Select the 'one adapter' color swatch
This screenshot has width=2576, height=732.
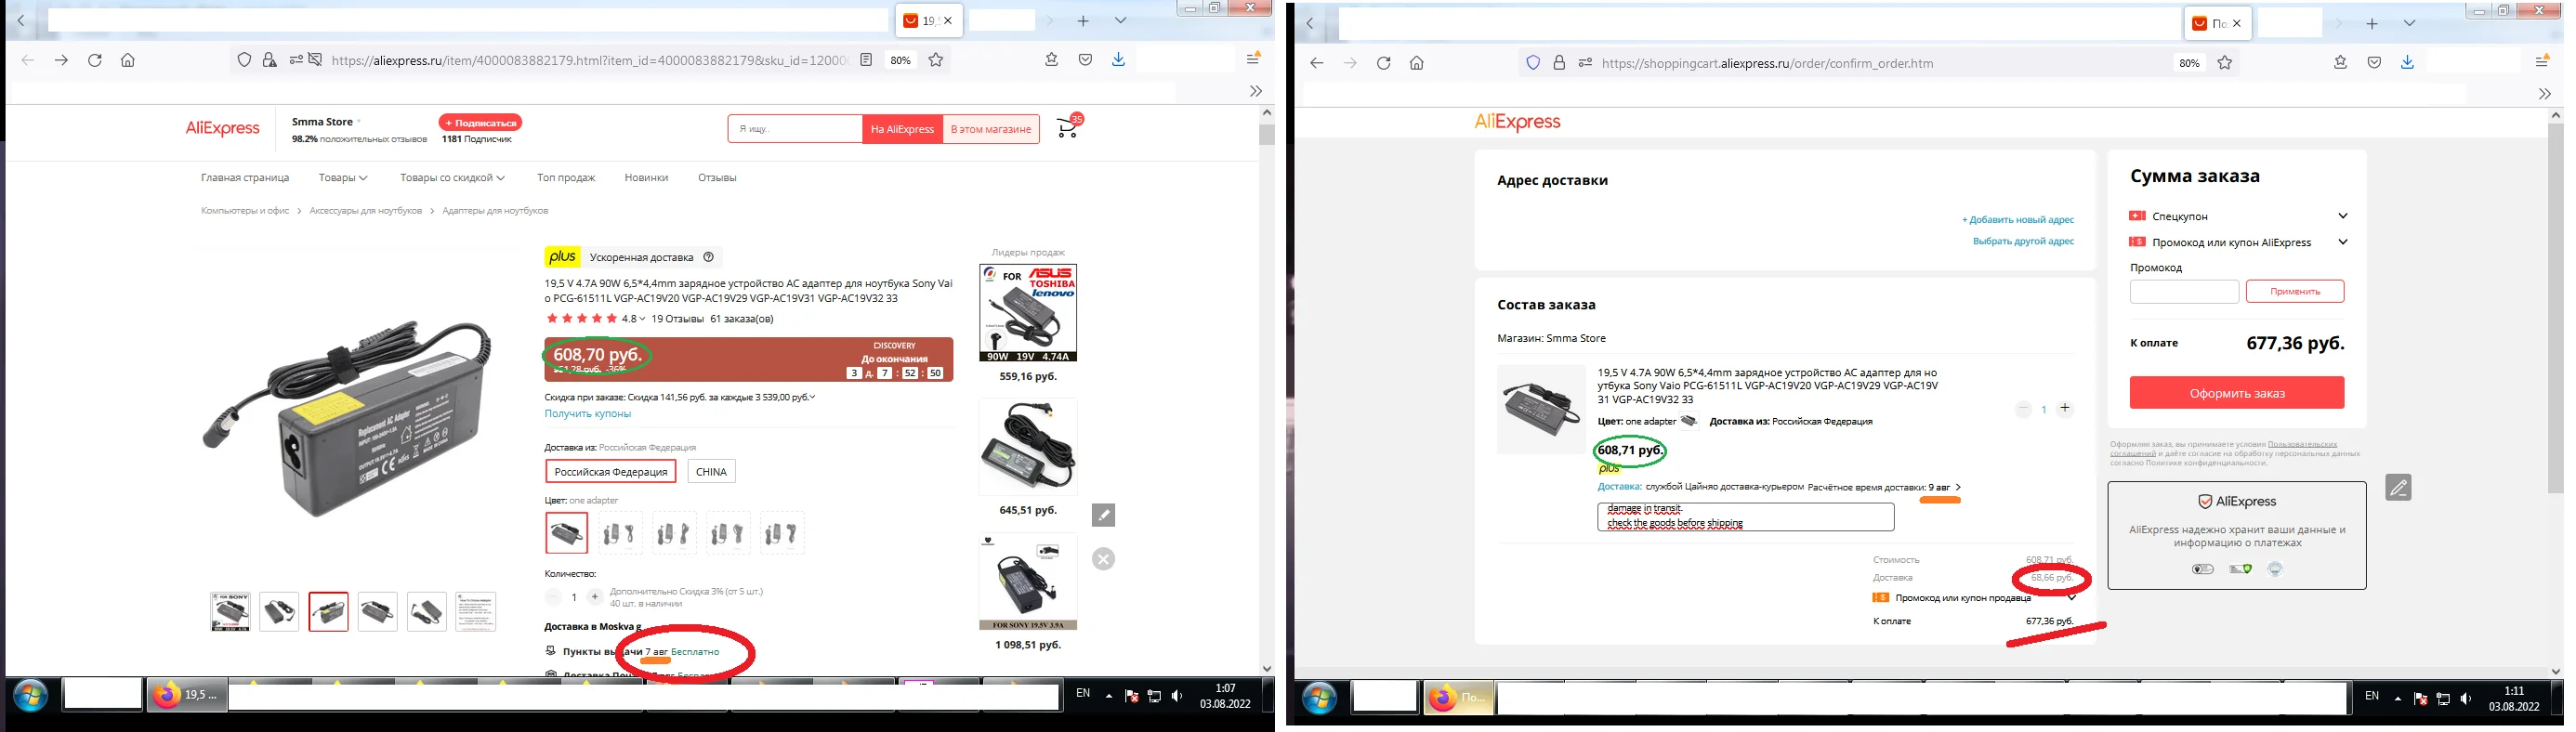[567, 533]
